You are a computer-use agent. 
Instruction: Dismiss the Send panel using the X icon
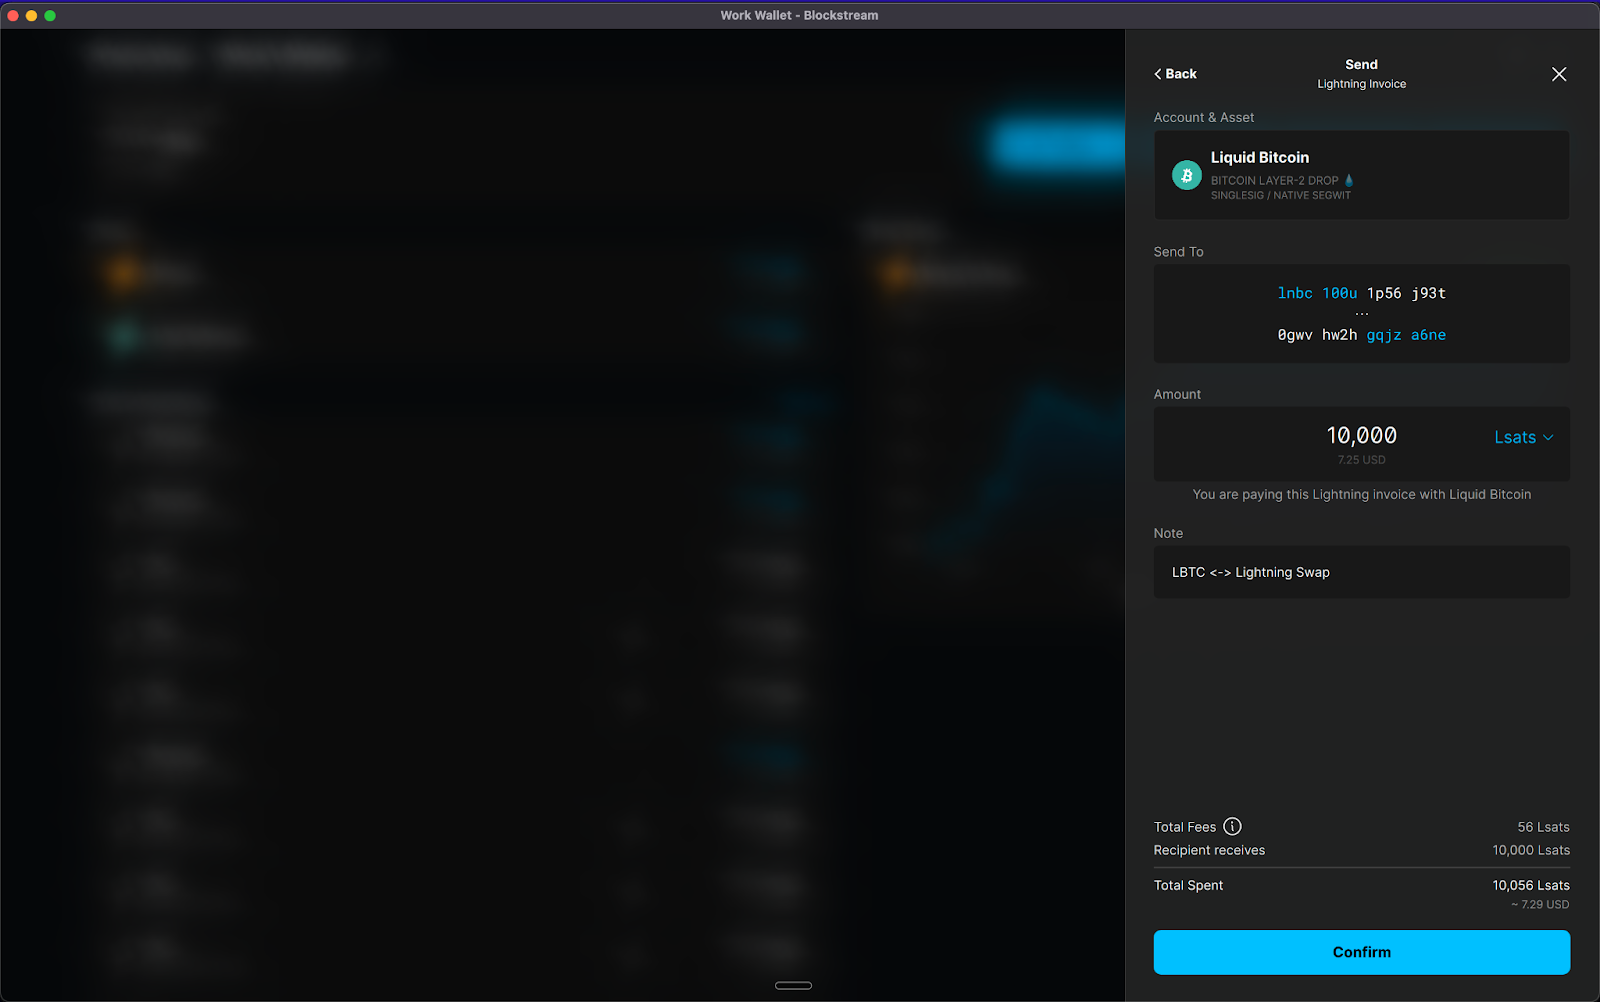(x=1558, y=74)
